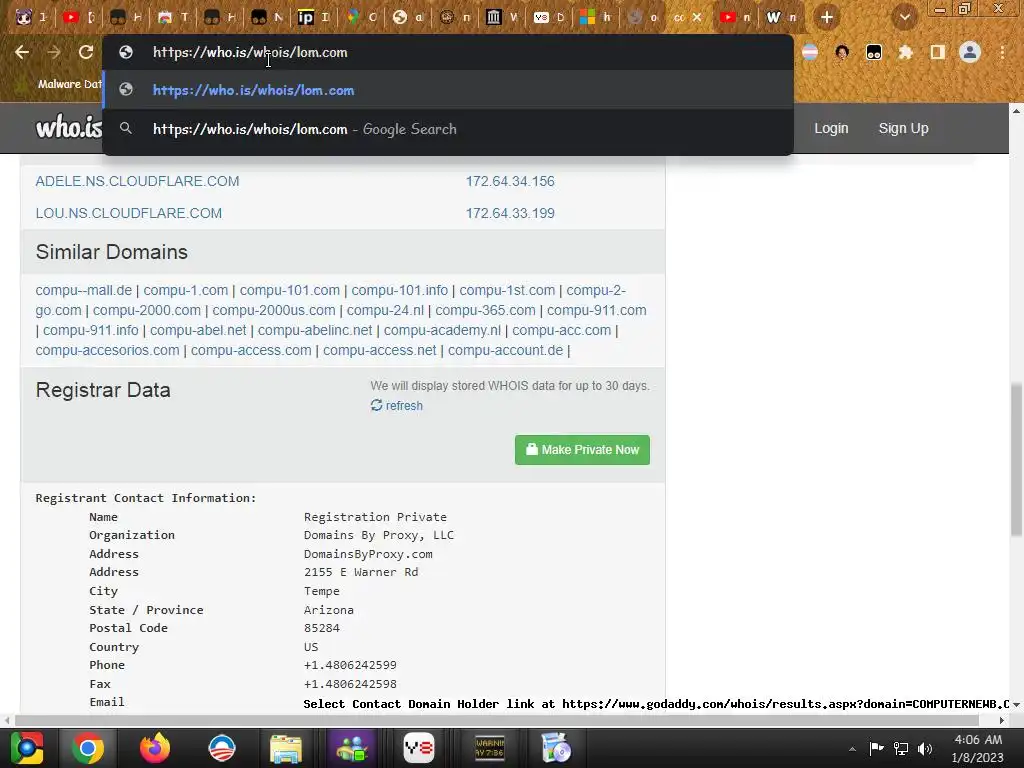The height and width of the screenshot is (768, 1024).
Task: Click the scroll-up arrow of the page scrollbar
Action: click(x=1016, y=111)
